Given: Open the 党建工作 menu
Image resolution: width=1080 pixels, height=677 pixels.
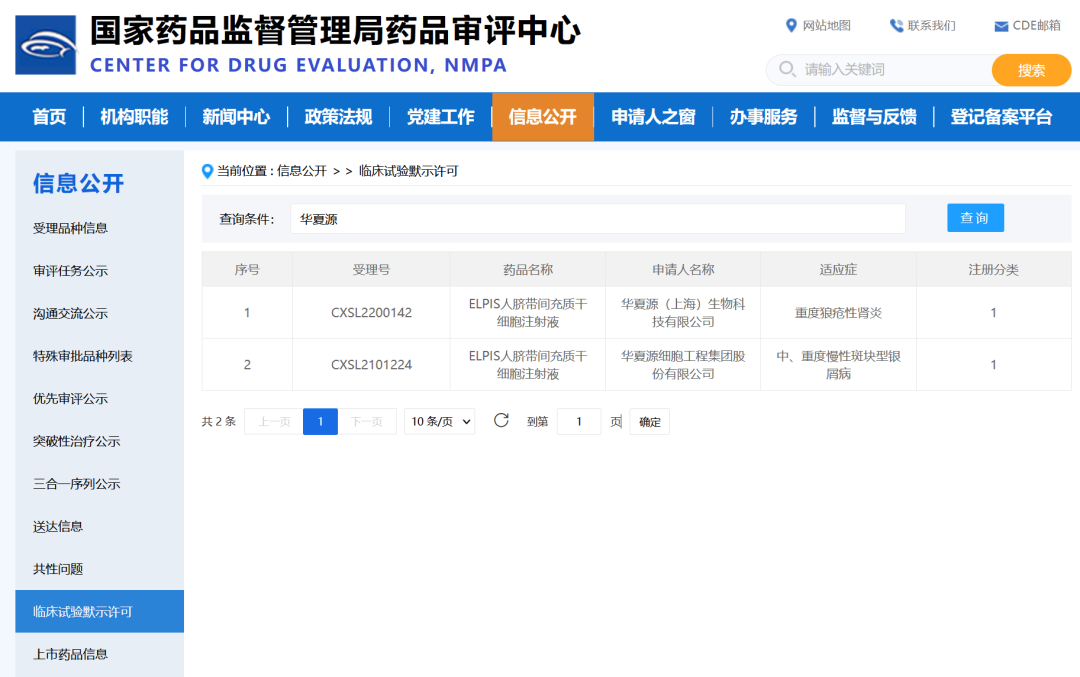Looking at the screenshot, I should click(x=441, y=117).
